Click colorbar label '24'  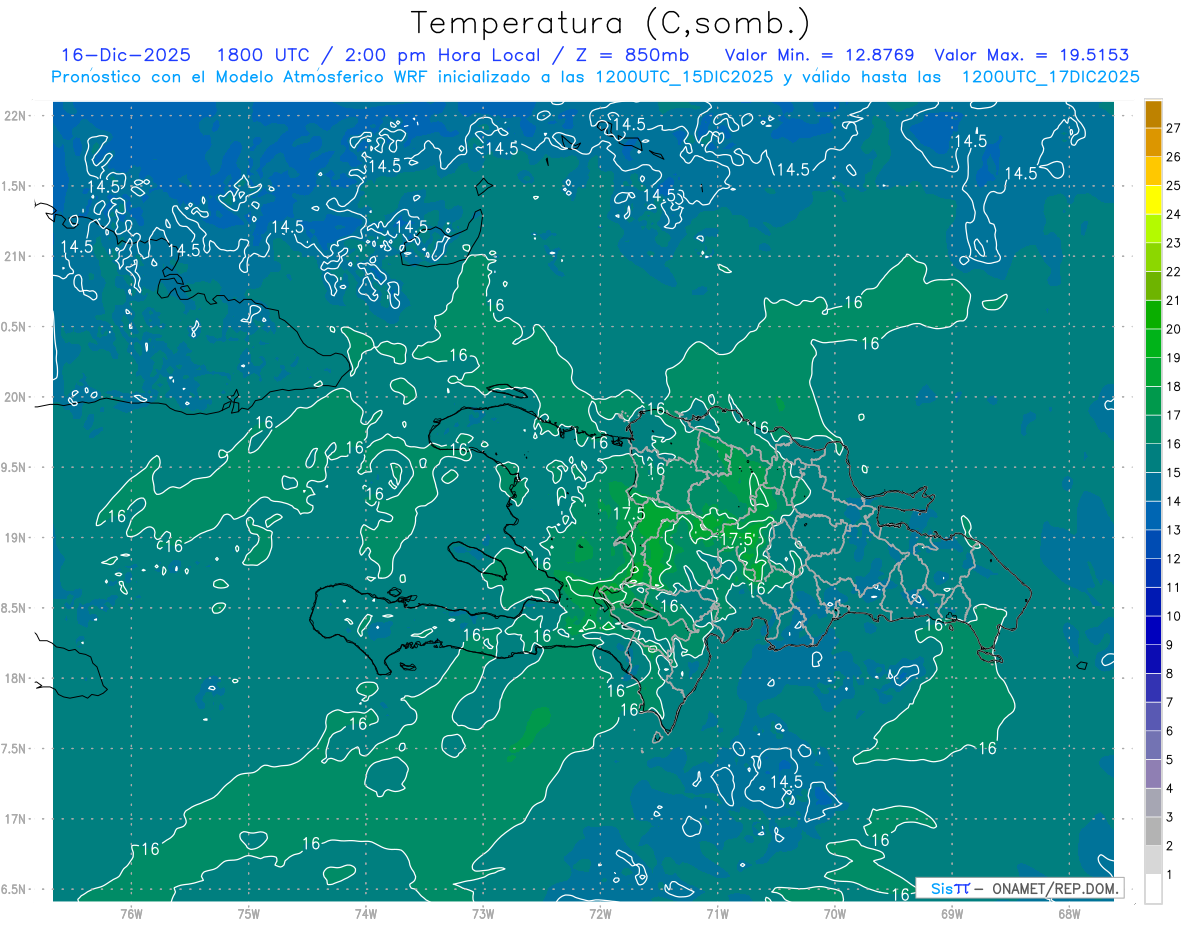[x=1174, y=214]
